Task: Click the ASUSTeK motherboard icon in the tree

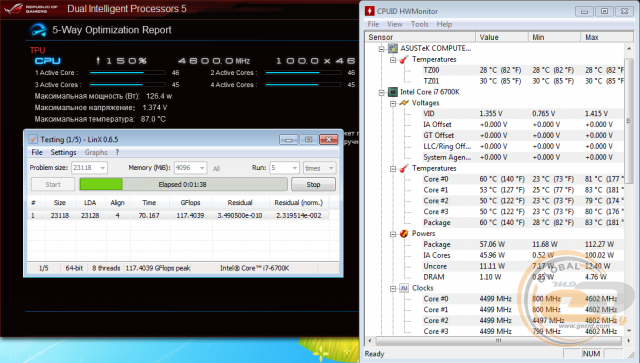Action: 393,48
